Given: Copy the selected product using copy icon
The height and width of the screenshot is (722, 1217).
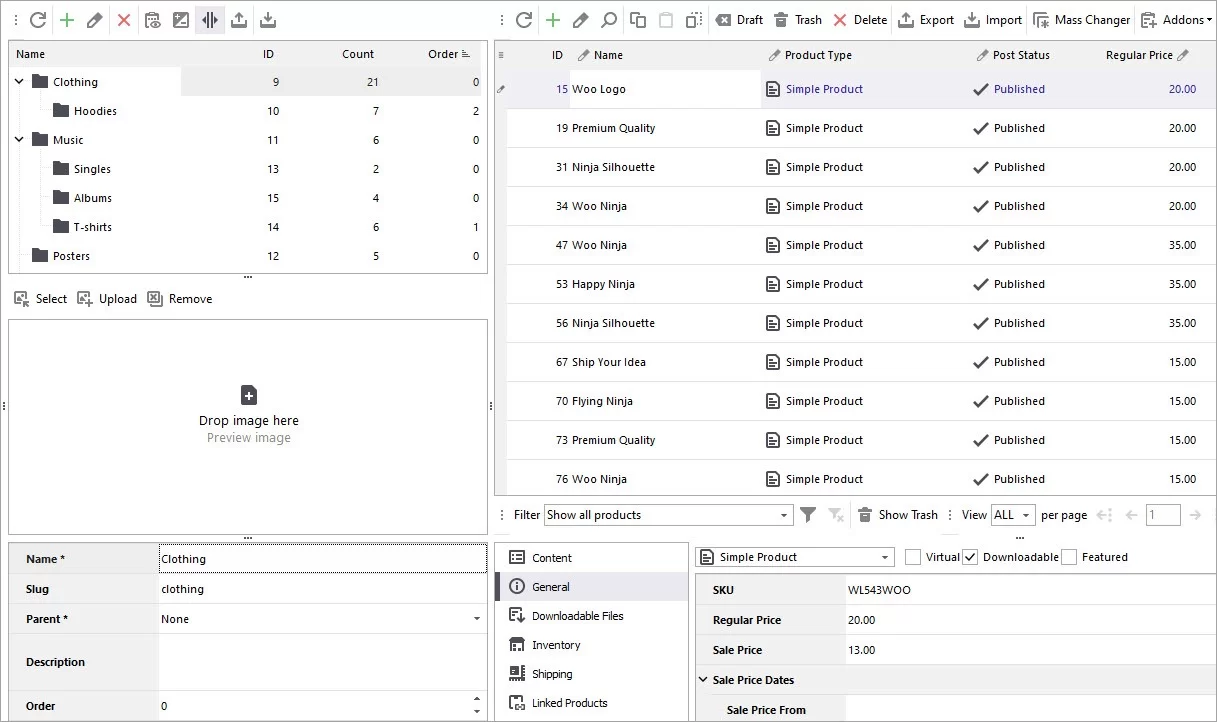Looking at the screenshot, I should coord(637,20).
